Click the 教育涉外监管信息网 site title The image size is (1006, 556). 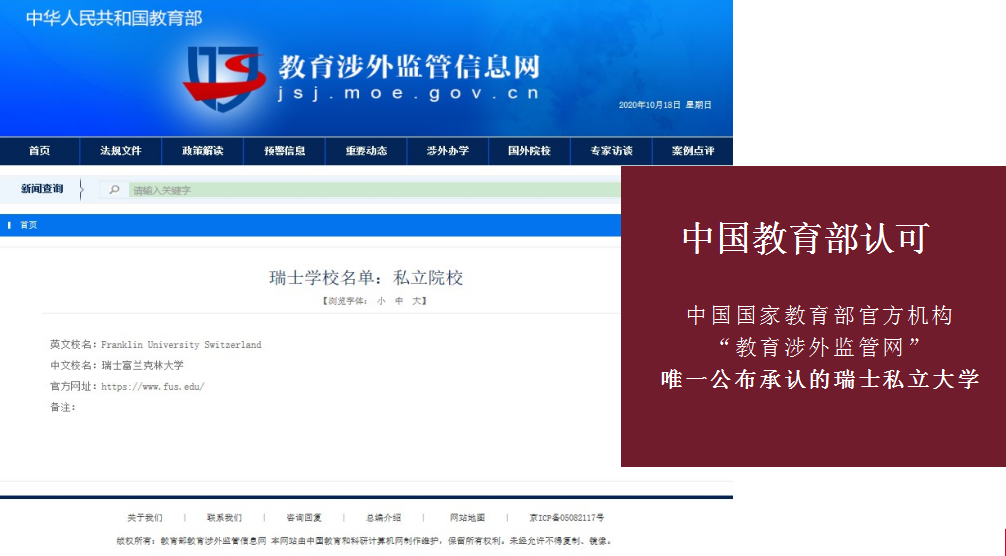[409, 67]
